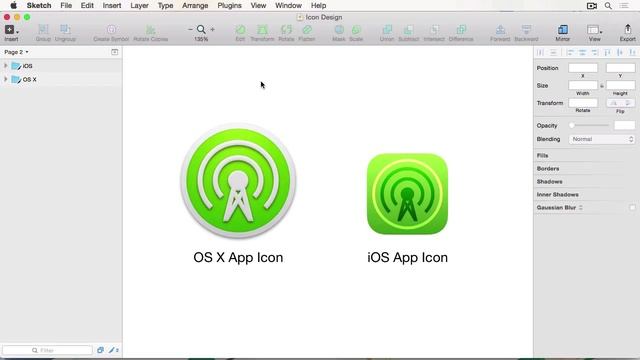
Task: Toggle the size proportions lock
Action: 602,86
